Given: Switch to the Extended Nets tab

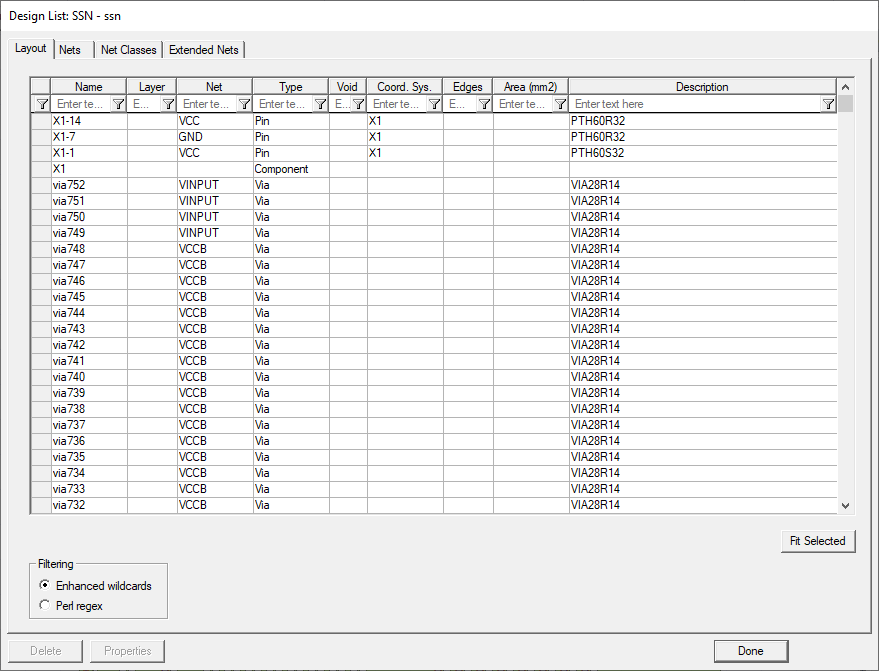Looking at the screenshot, I should click(204, 49).
